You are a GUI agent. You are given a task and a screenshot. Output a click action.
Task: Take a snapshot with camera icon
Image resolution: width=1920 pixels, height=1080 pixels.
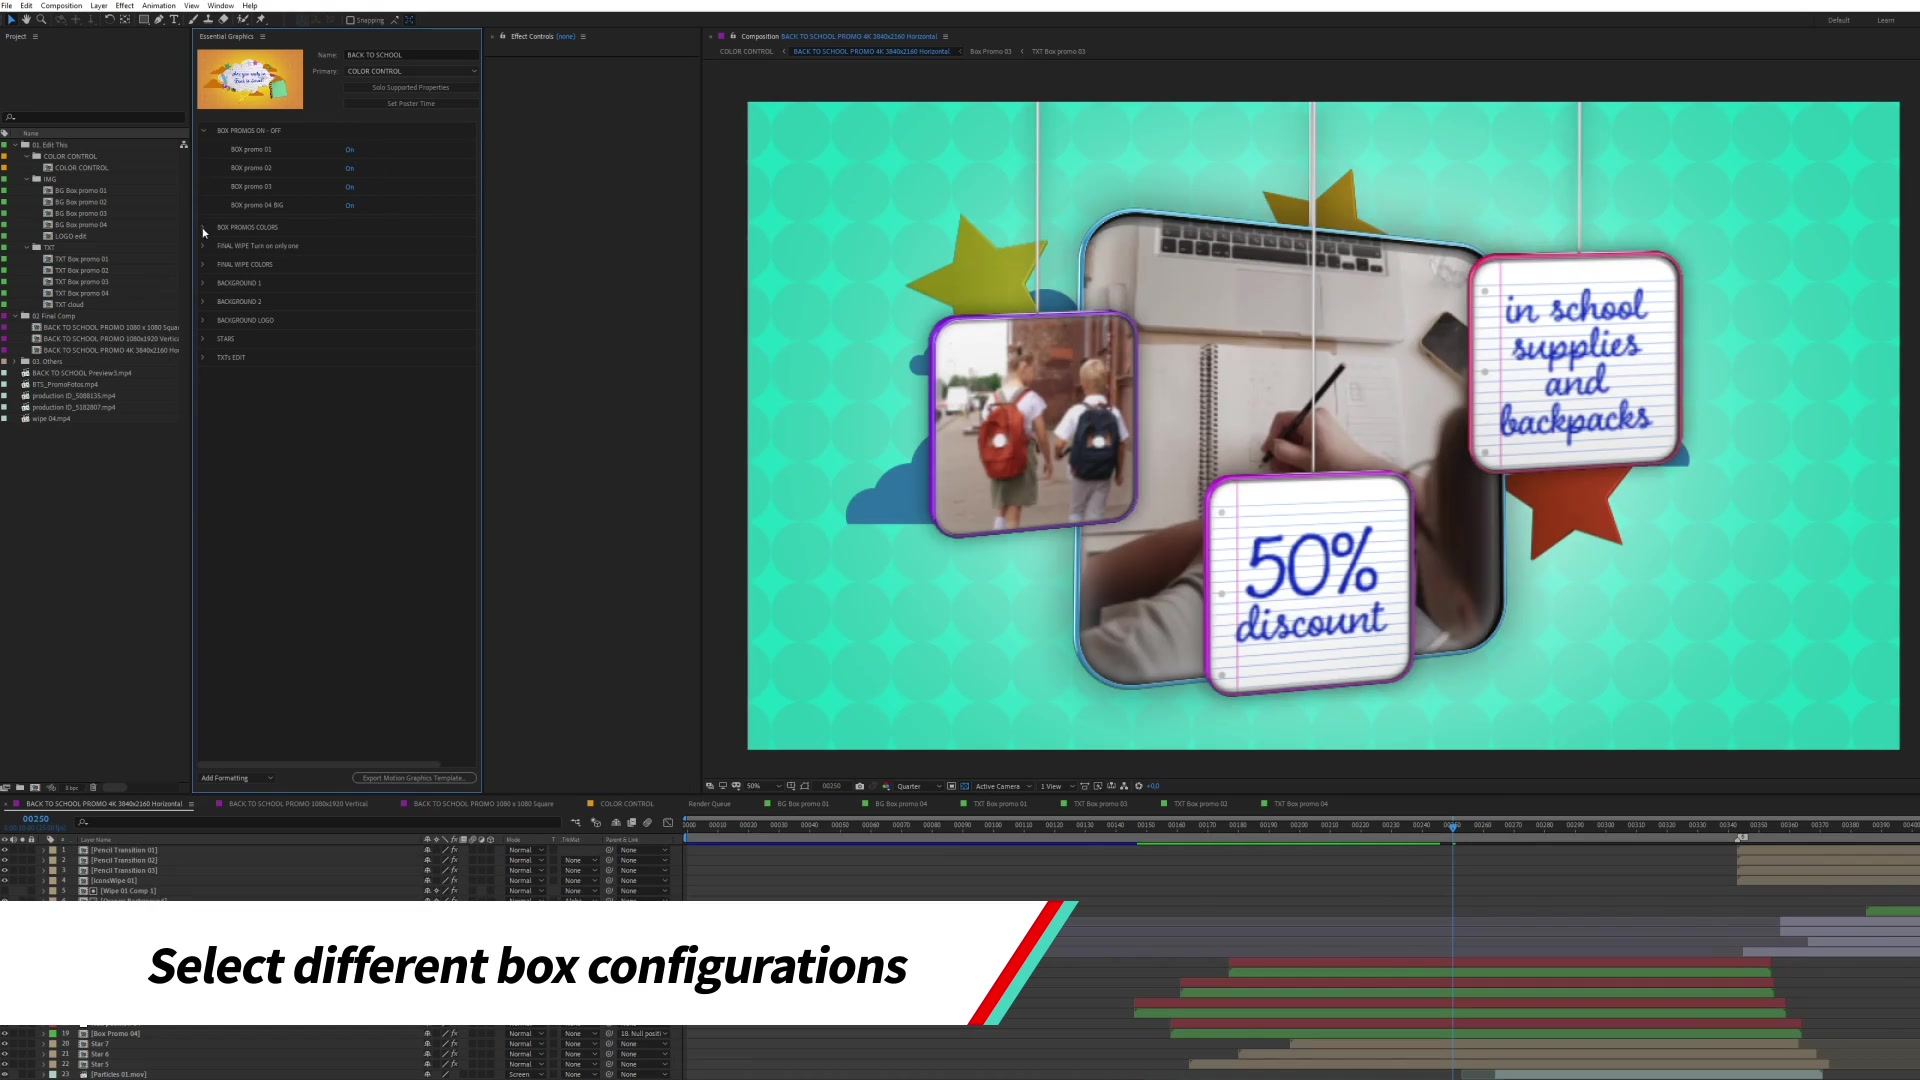[860, 786]
